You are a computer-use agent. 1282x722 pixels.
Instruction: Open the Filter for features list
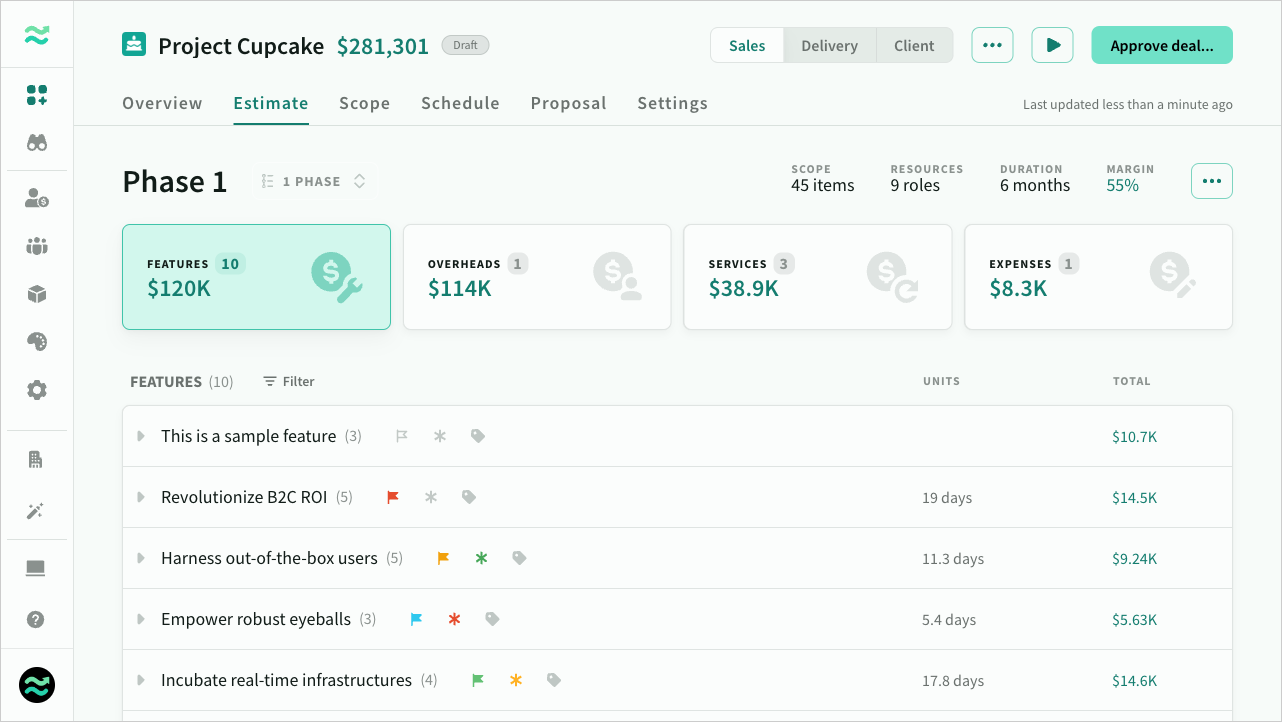pos(289,381)
